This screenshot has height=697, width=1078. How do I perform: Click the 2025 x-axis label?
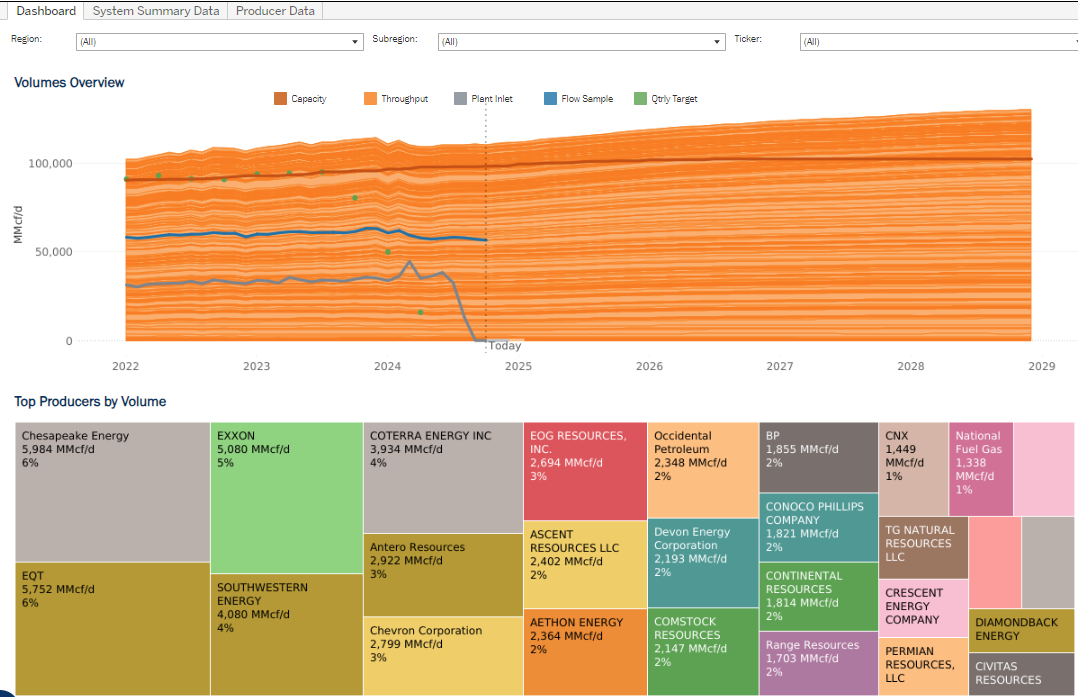coord(518,366)
